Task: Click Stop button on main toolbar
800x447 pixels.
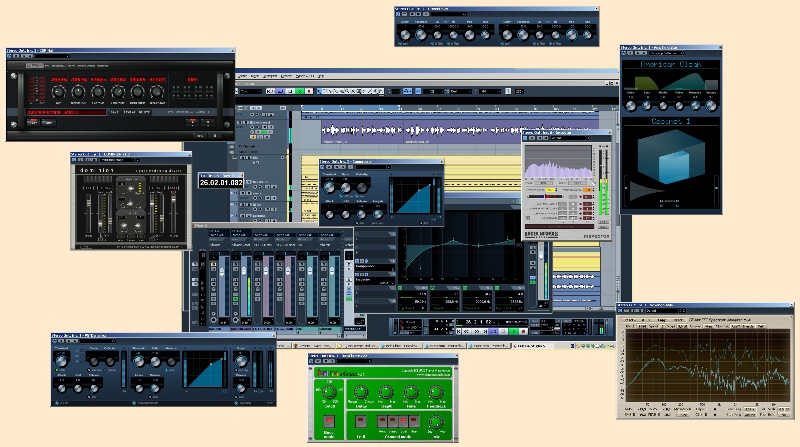Action: coord(290,91)
